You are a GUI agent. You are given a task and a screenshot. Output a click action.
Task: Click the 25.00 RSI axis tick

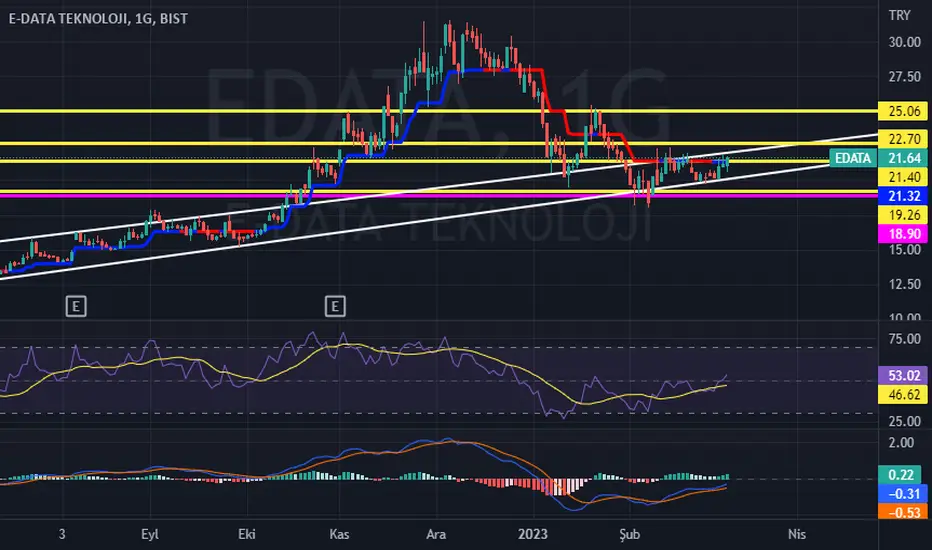905,421
